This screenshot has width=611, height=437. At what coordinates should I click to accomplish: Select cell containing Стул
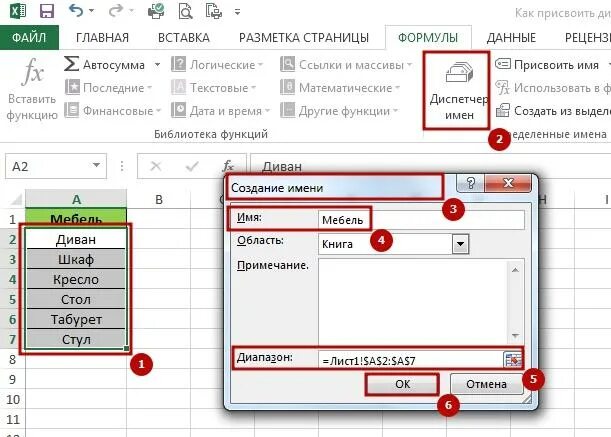[x=76, y=339]
